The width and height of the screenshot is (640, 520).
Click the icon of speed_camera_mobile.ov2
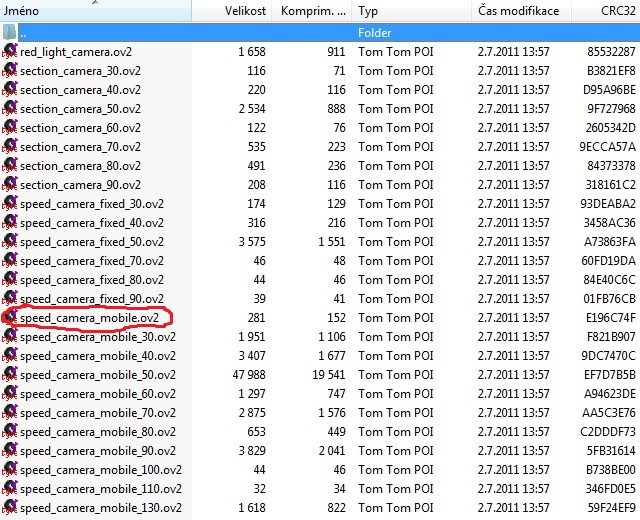10,317
